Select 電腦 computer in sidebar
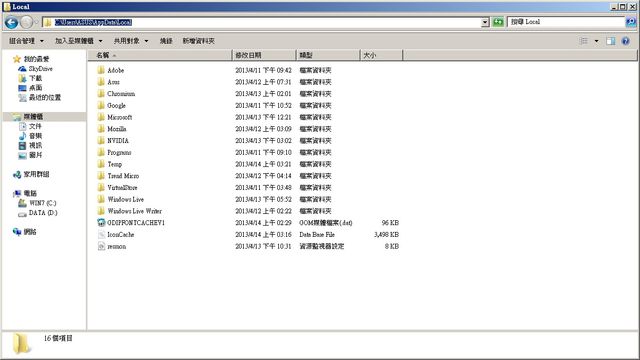The height and width of the screenshot is (360, 640). coord(25,193)
